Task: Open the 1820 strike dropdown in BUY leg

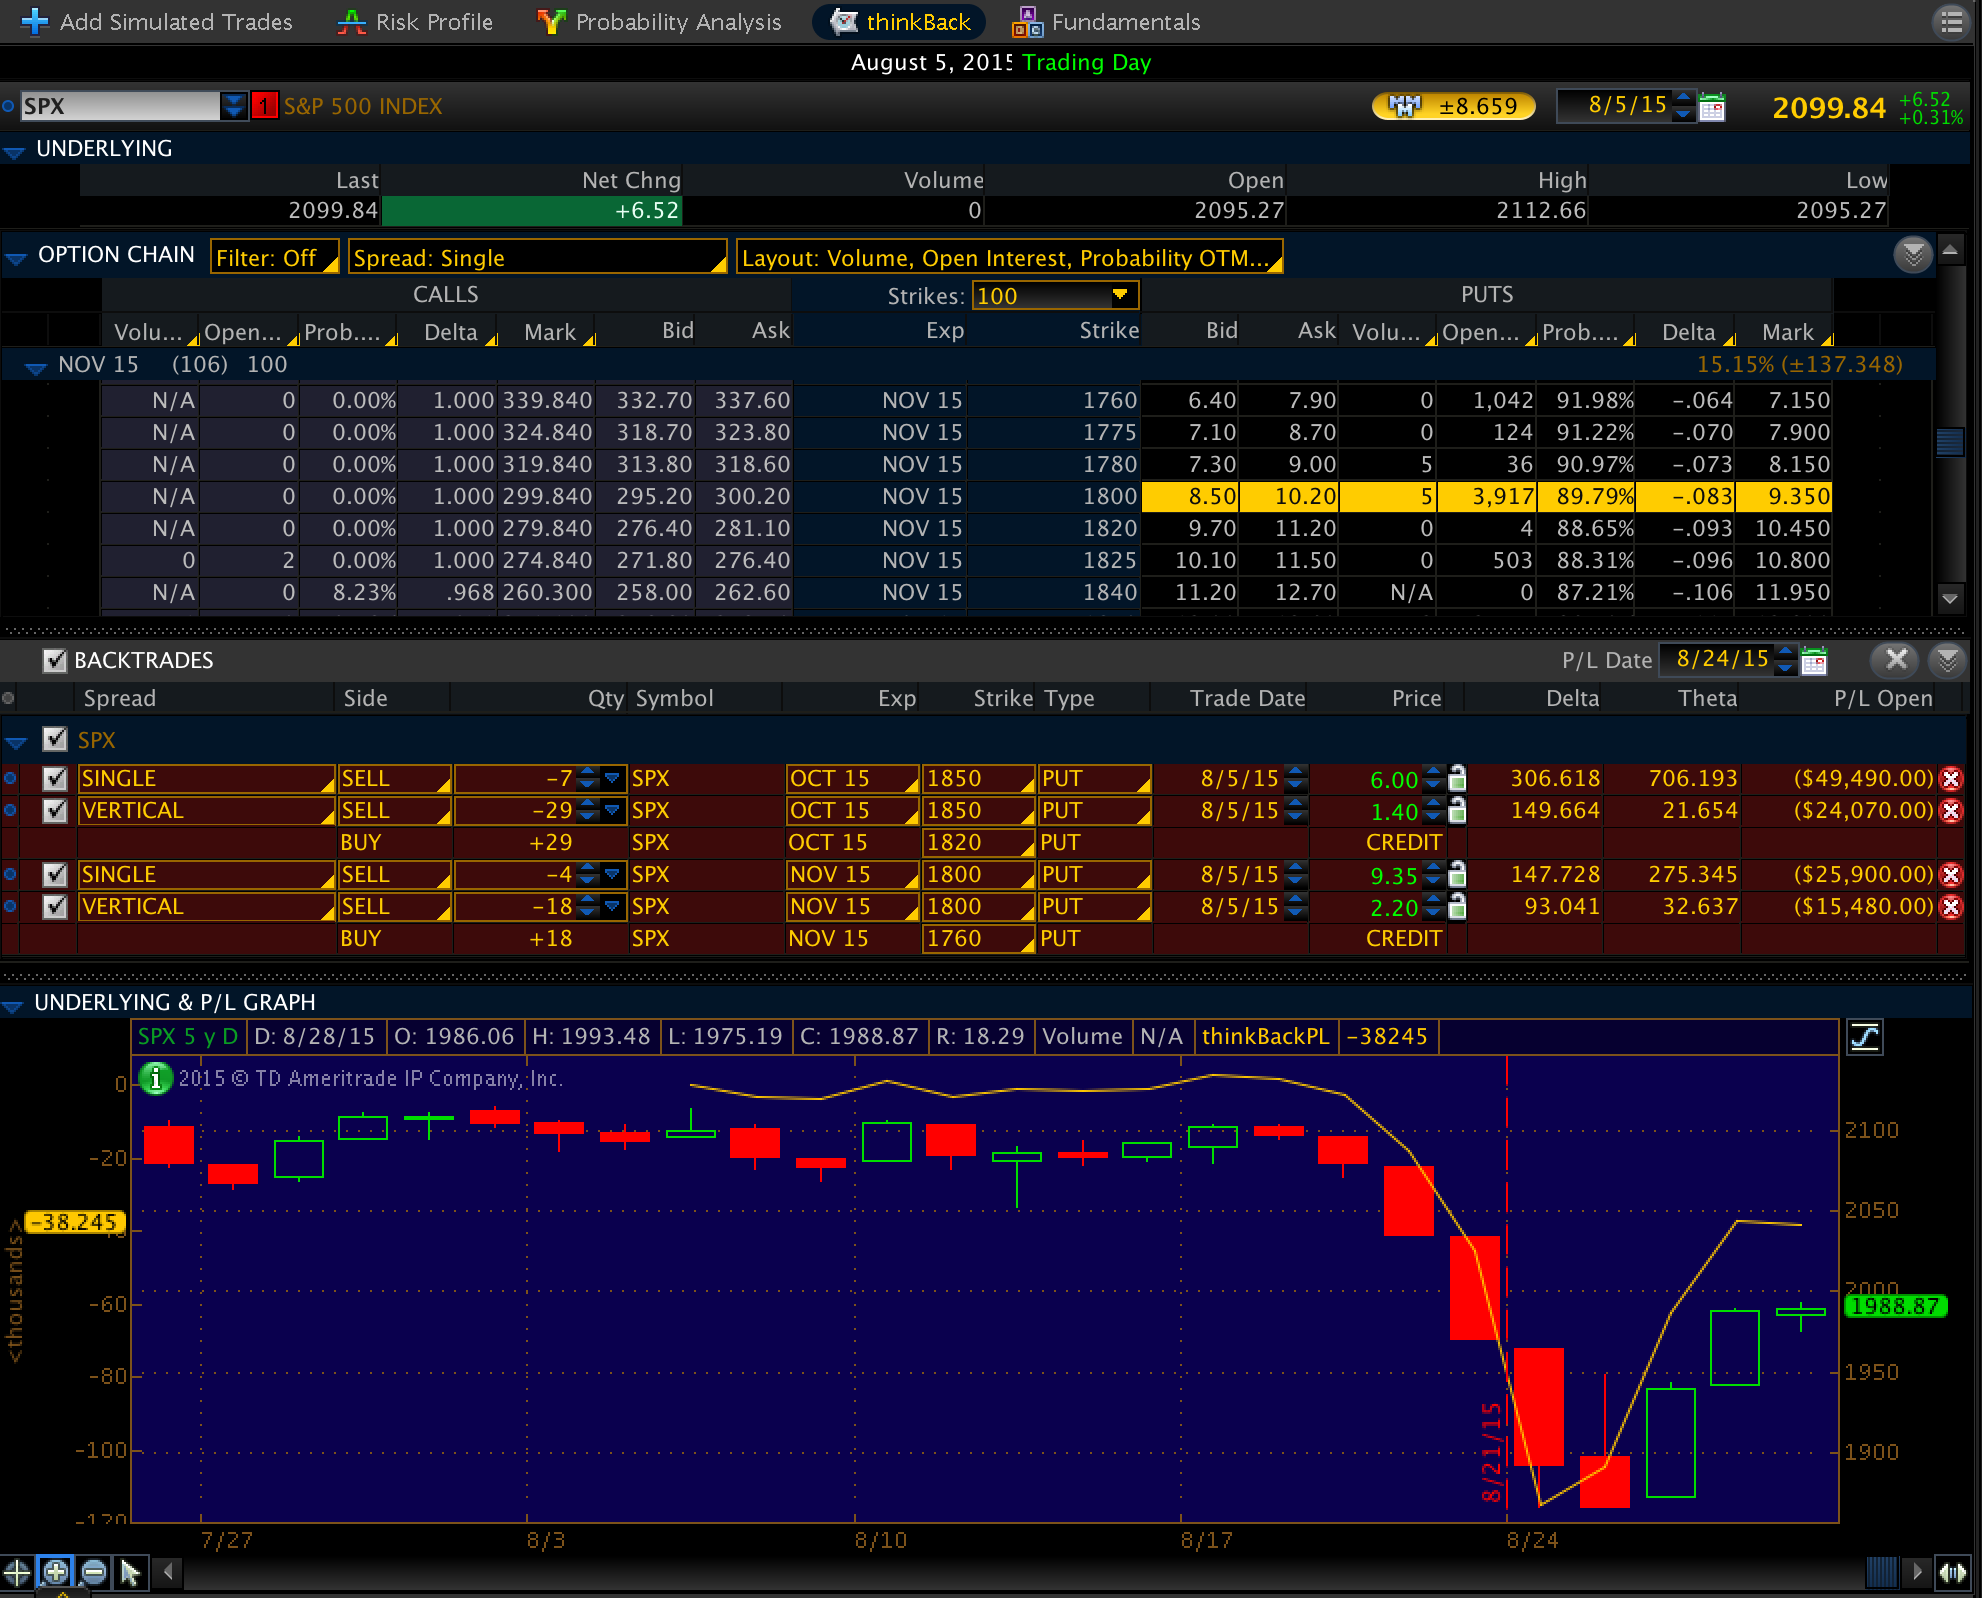Action: click(977, 842)
